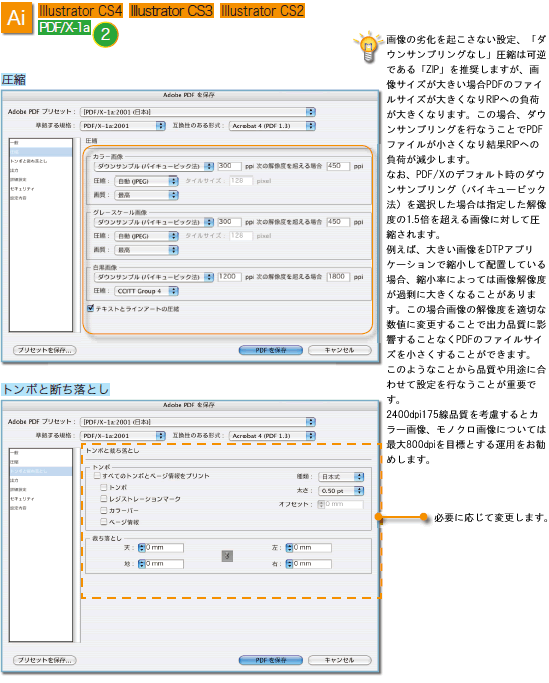The height and width of the screenshot is (683, 549).
Task: Click キャンセル in the 圧縮 dialog
Action: click(340, 350)
